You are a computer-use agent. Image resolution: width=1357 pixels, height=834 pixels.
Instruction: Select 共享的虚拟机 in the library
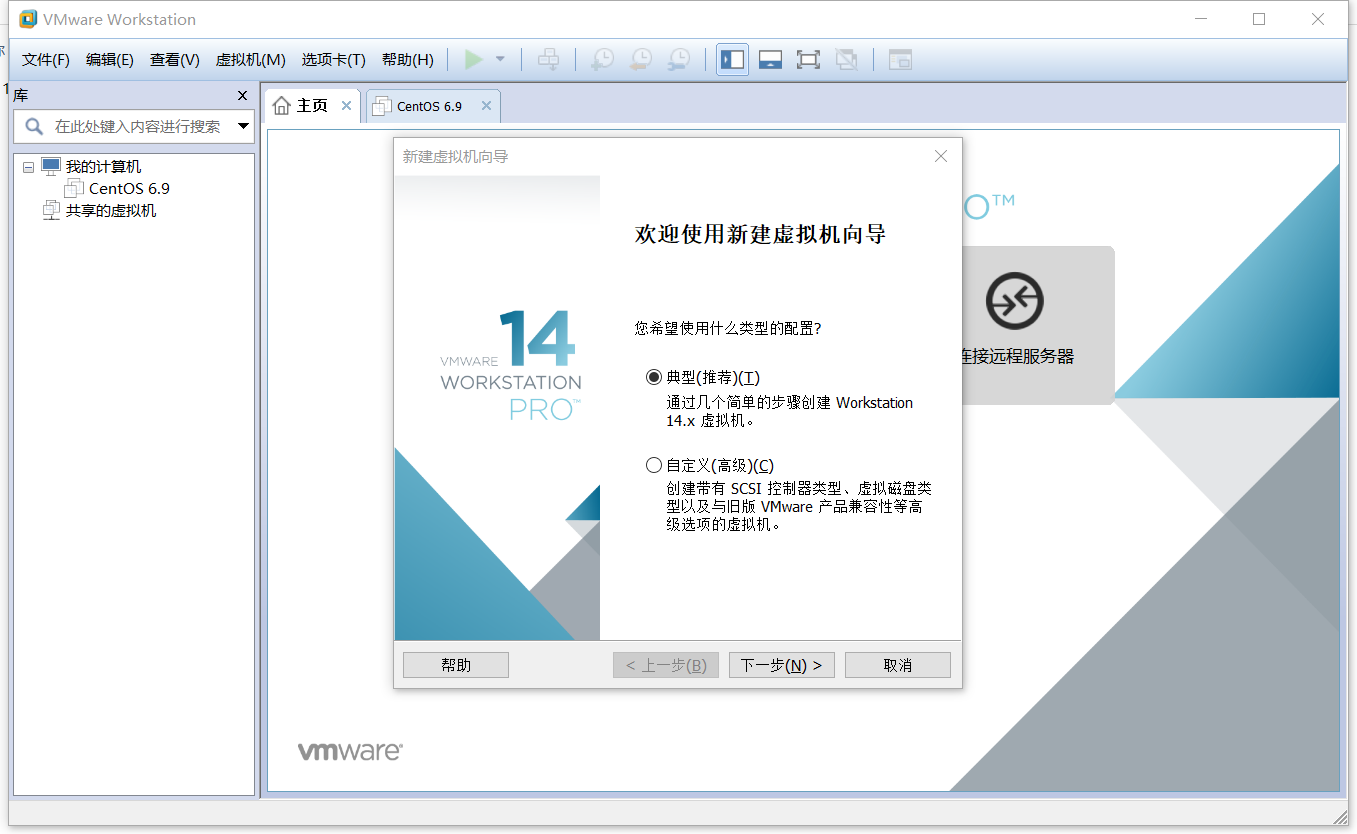click(x=111, y=211)
